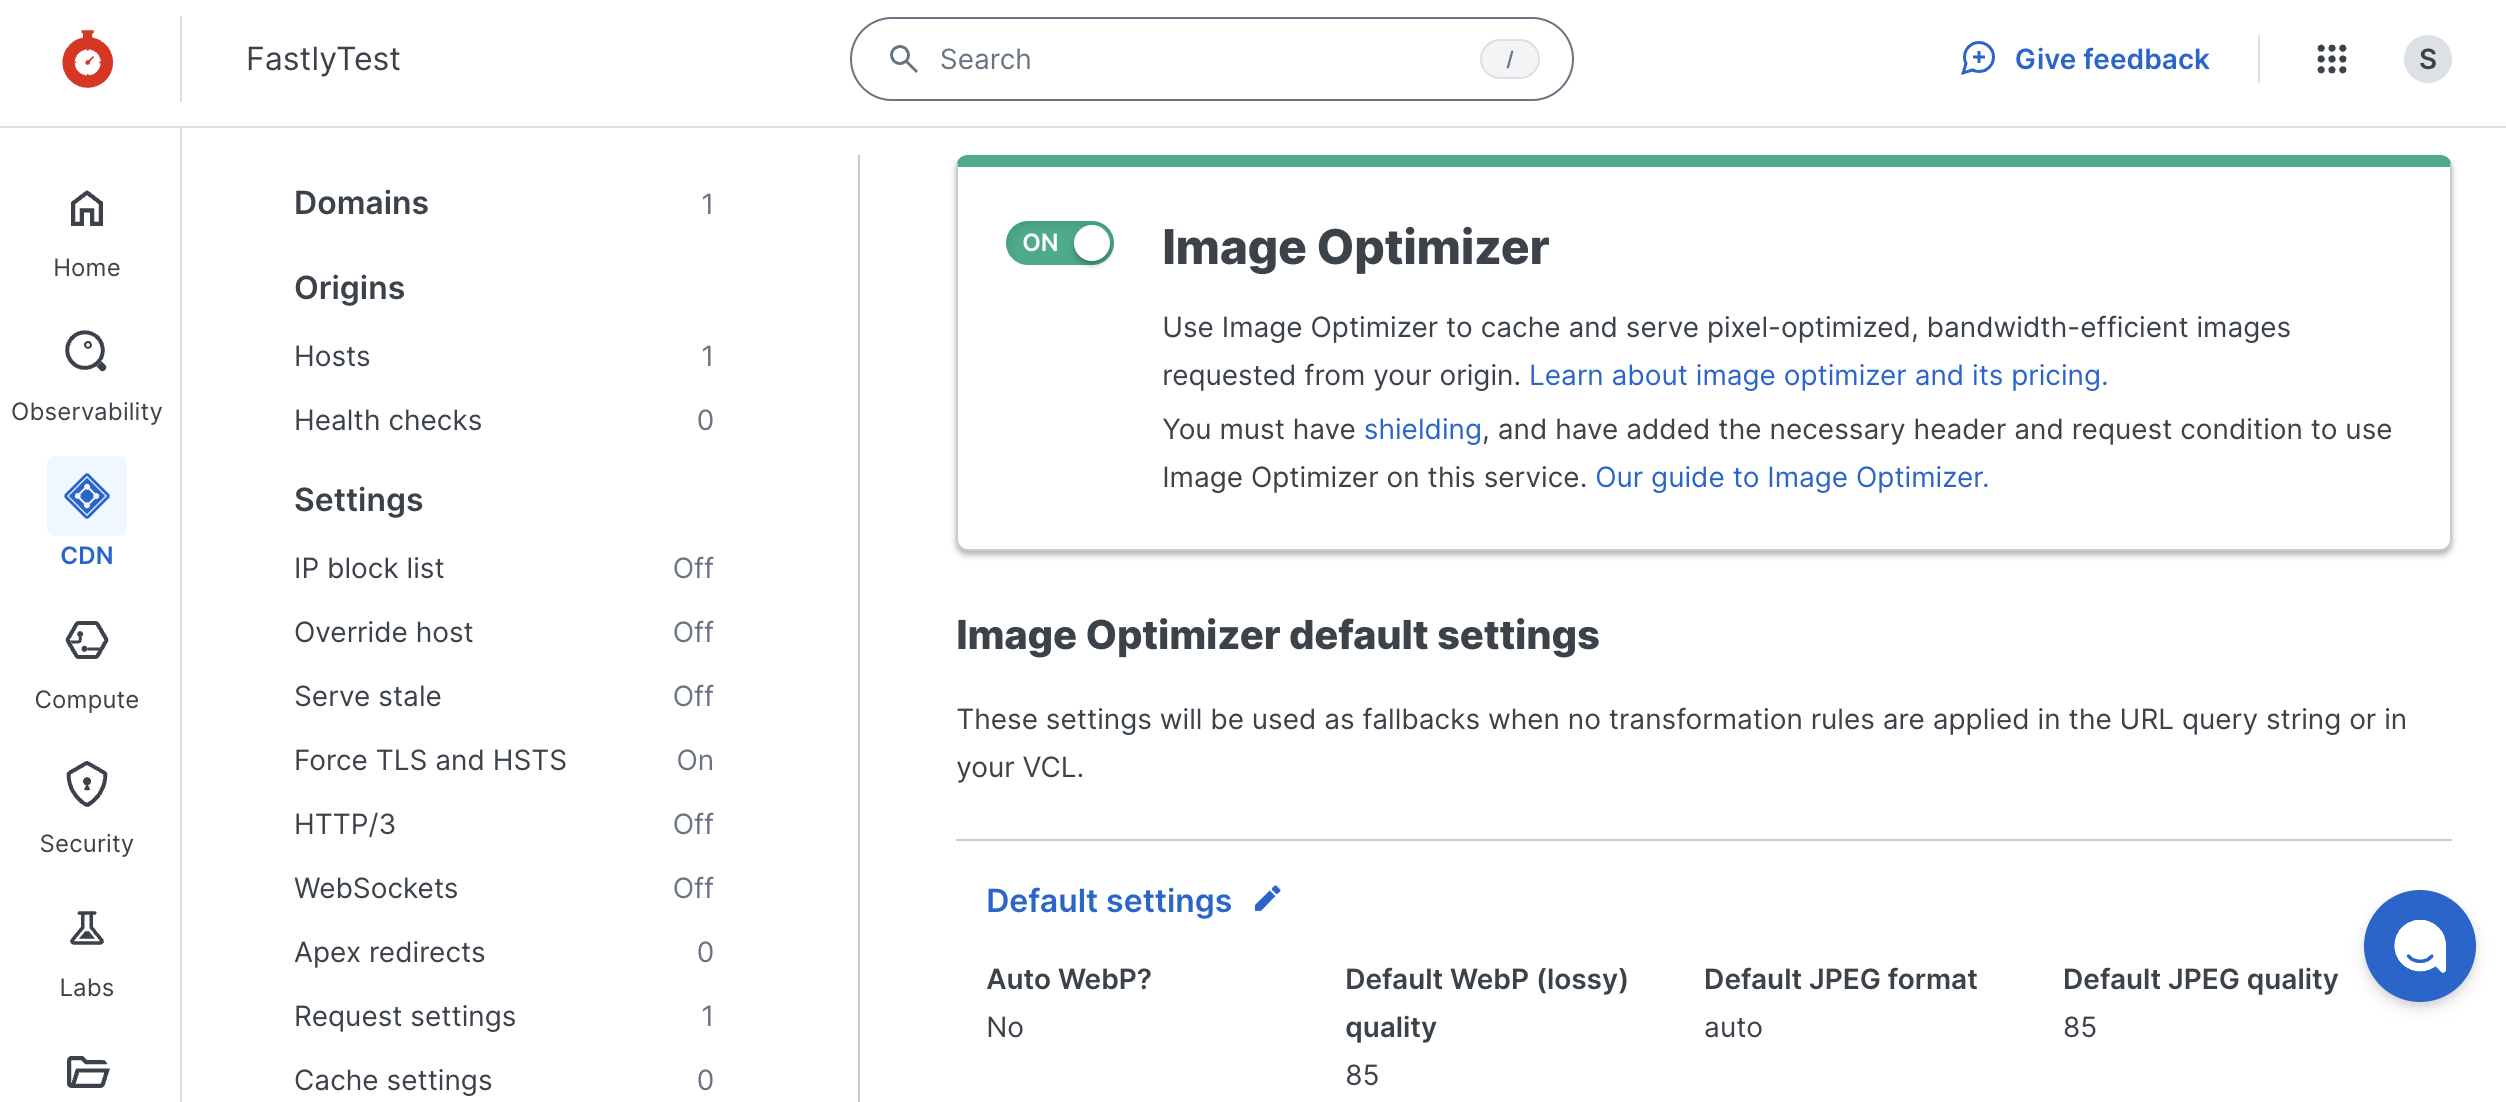The width and height of the screenshot is (2506, 1102).
Task: Click the Security label in left rail
Action: pyautogui.click(x=87, y=844)
